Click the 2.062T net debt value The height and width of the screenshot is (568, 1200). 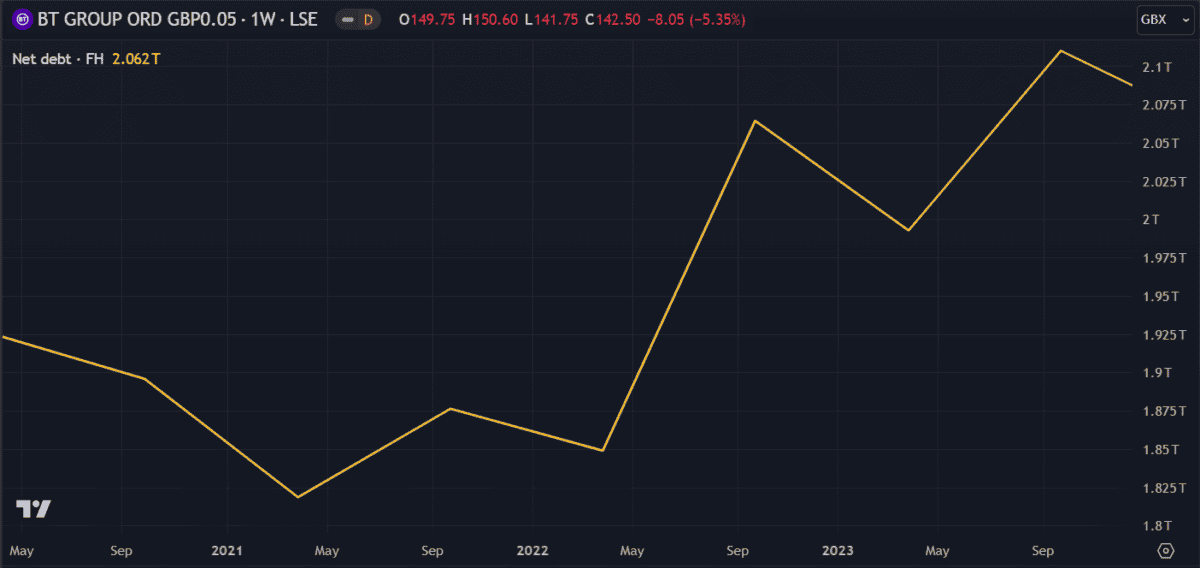[x=136, y=59]
